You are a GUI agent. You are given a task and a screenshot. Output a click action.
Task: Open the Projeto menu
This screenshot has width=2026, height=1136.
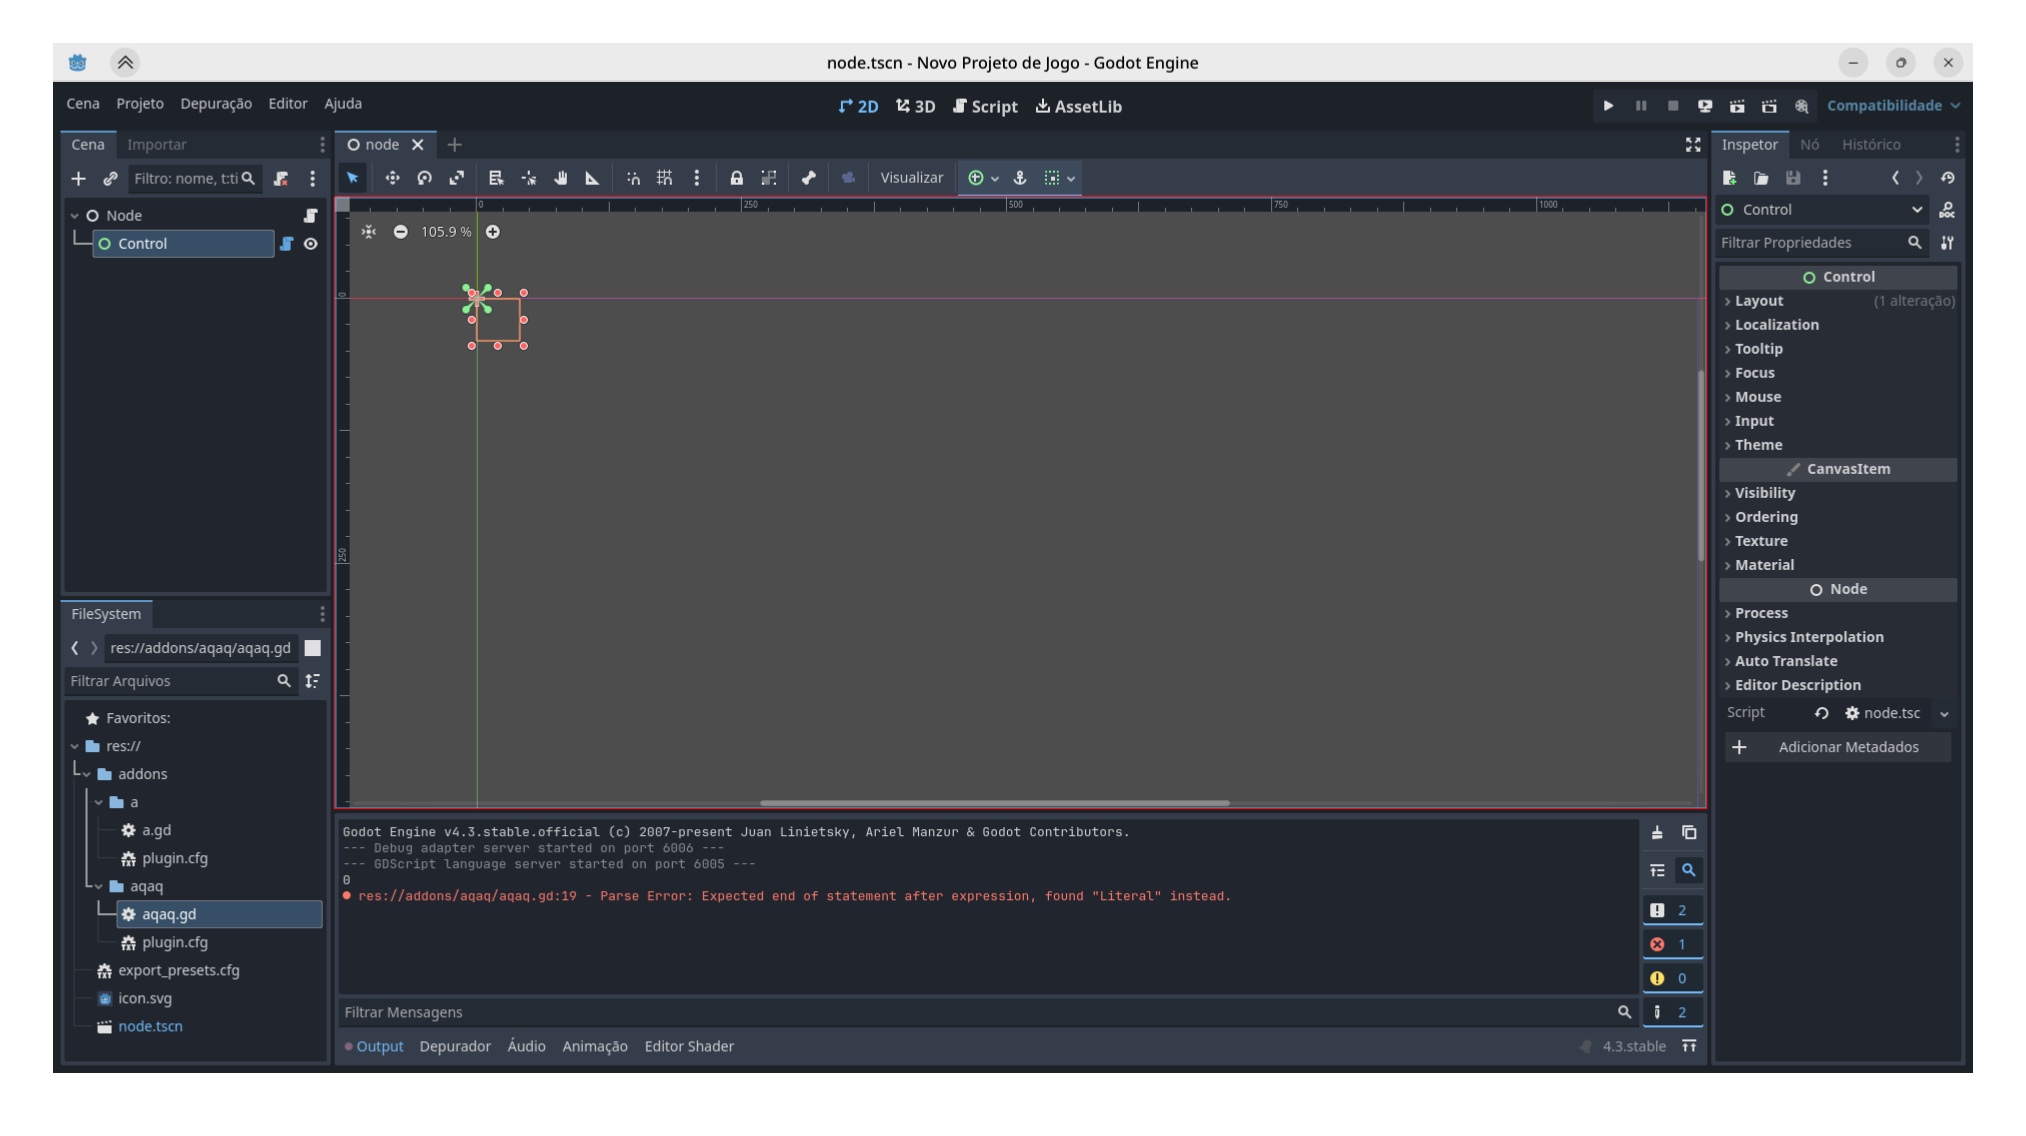point(140,104)
